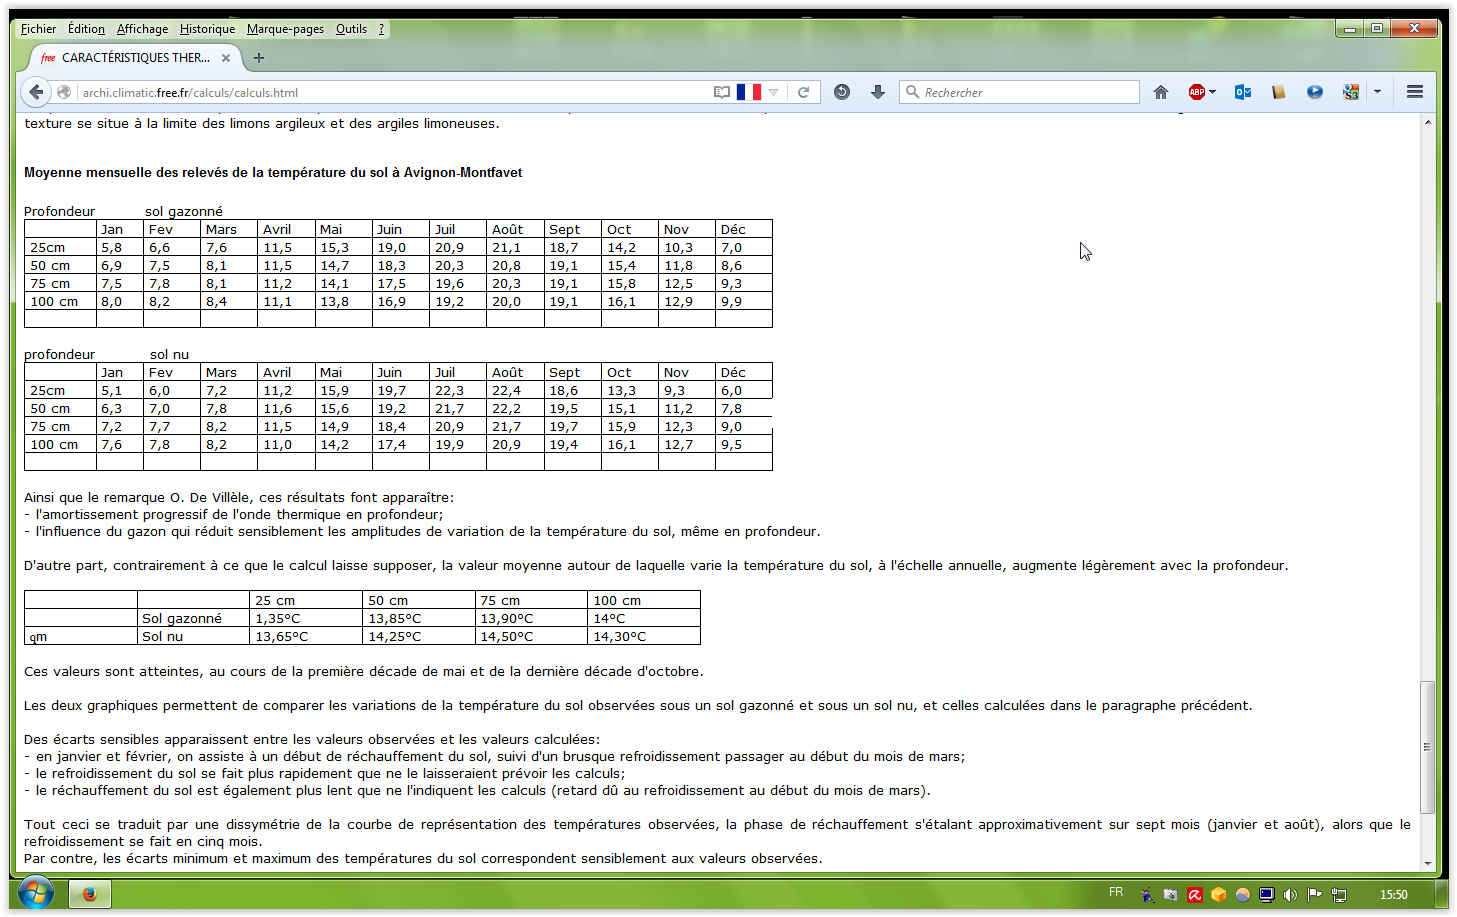Open the Historique menu
This screenshot has height=917, width=1457.
(x=207, y=29)
